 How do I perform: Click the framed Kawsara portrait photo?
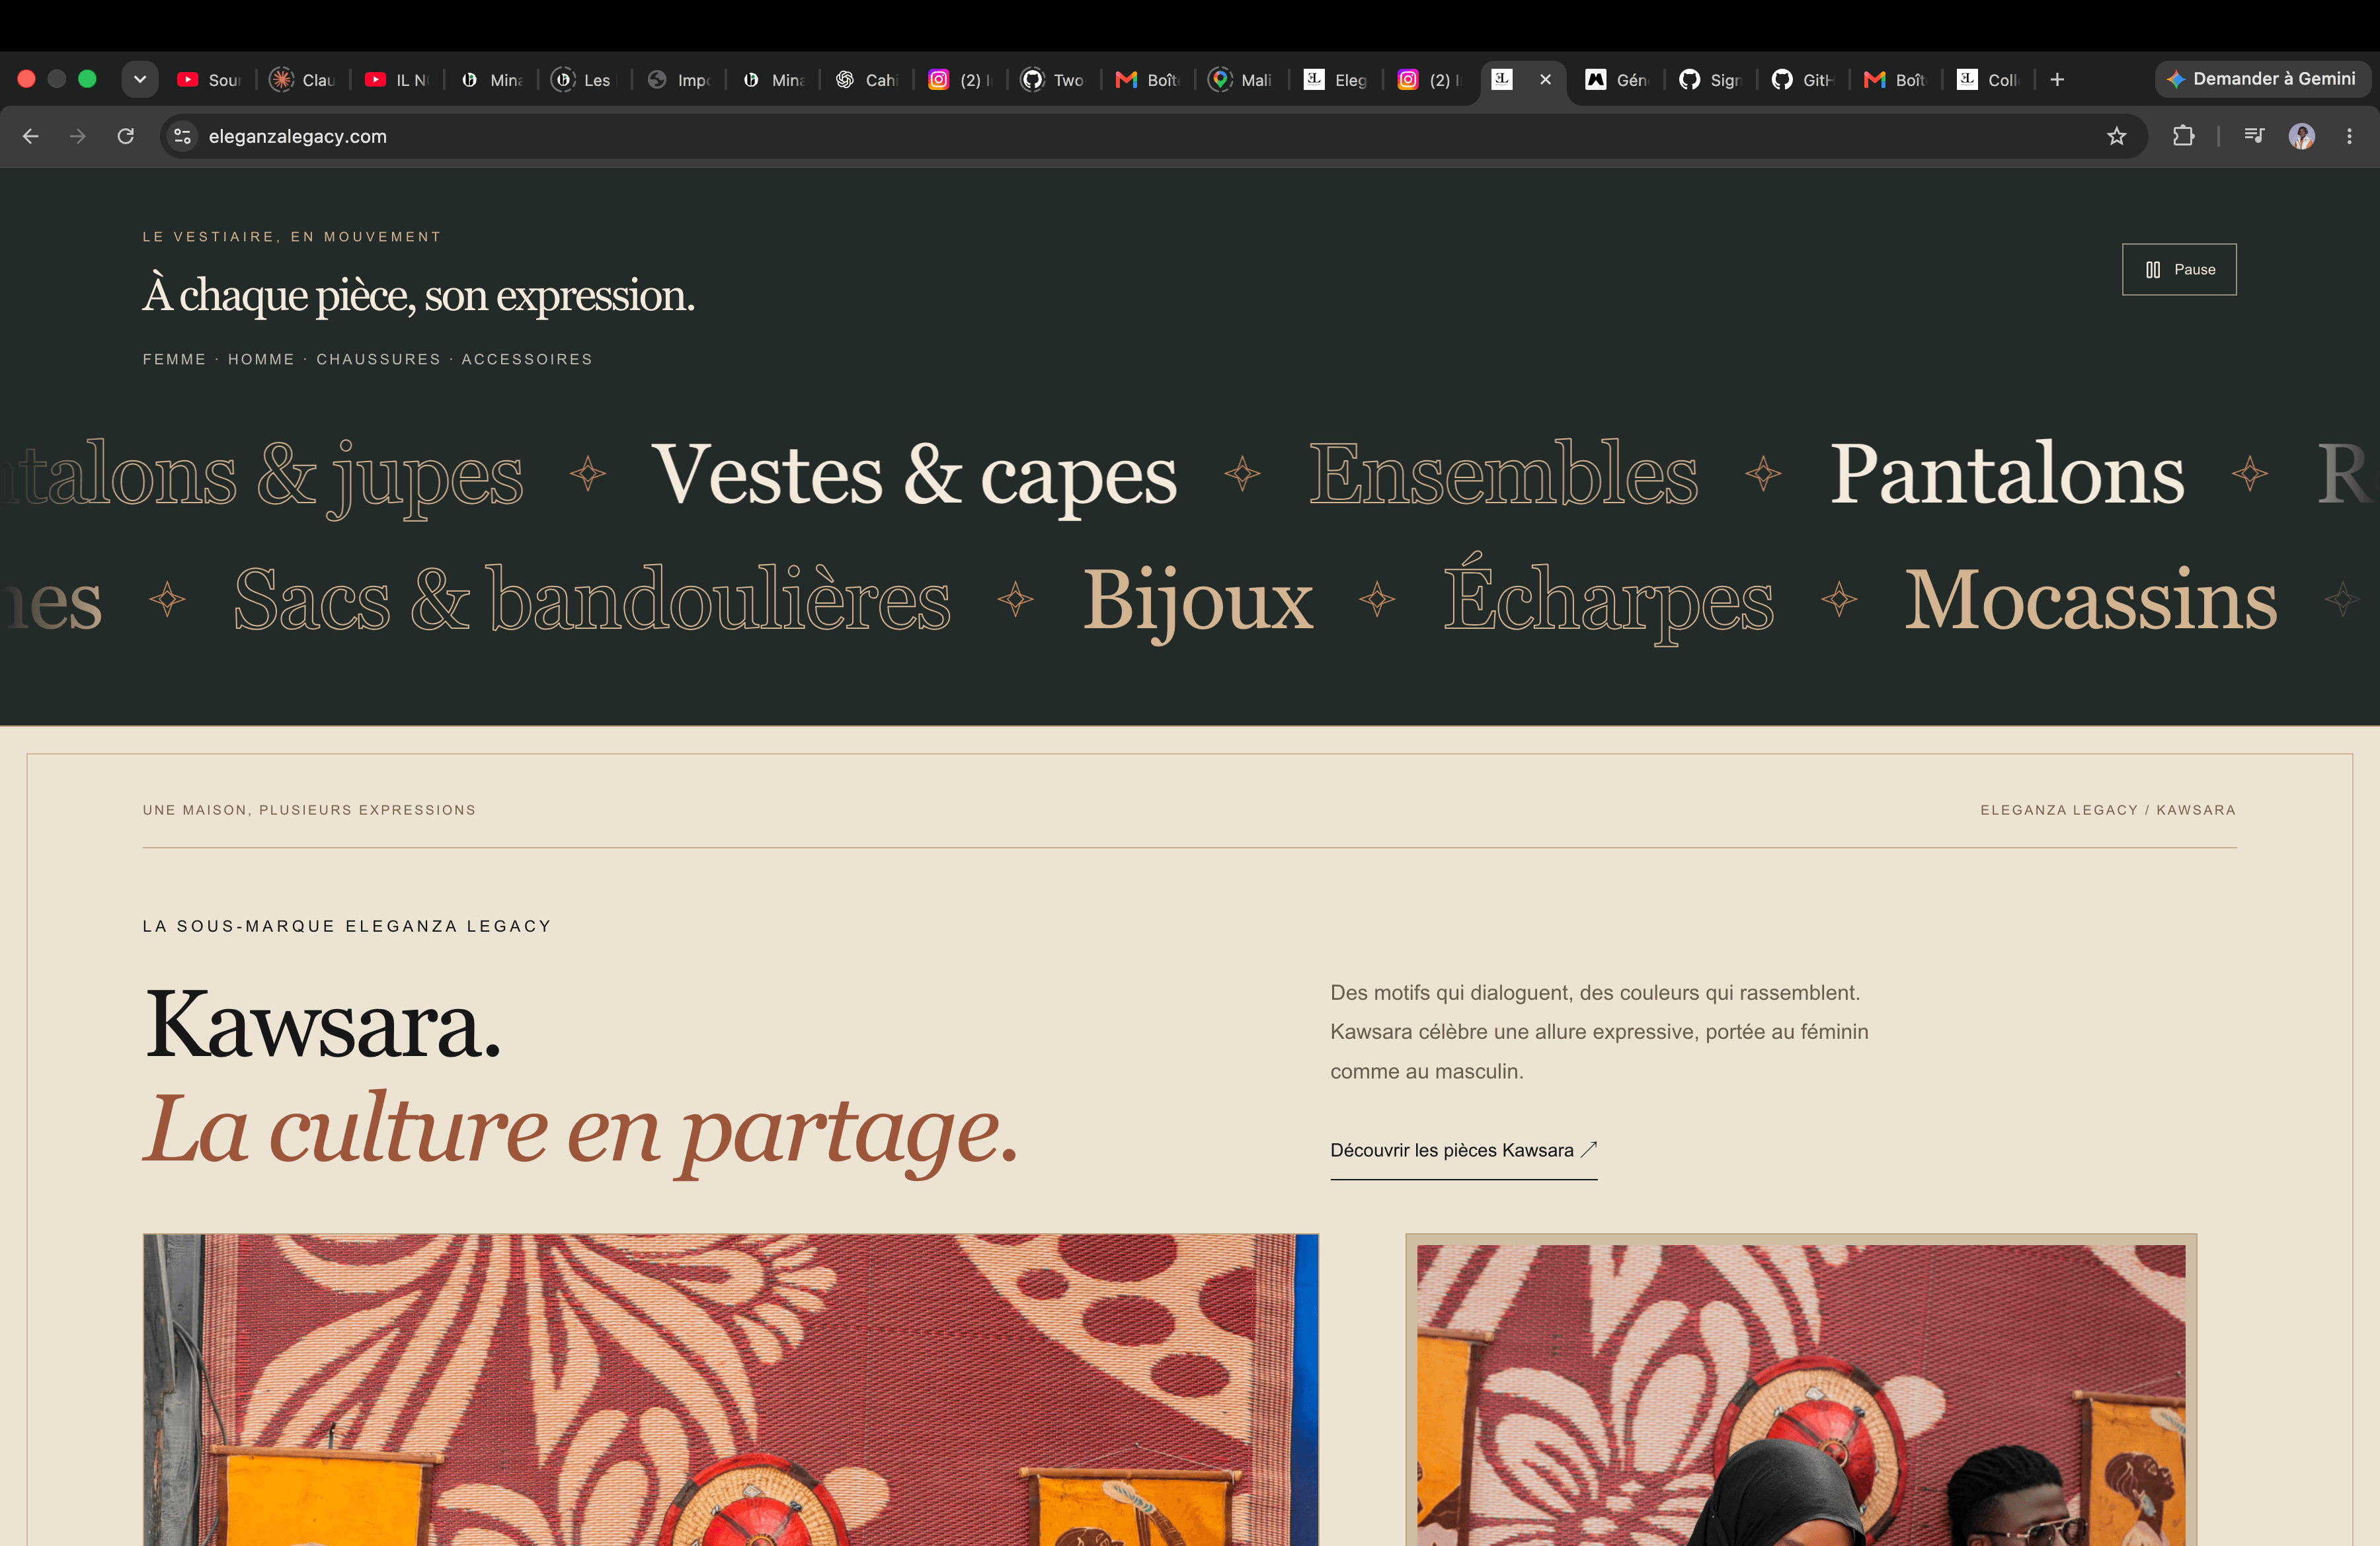point(1801,1390)
